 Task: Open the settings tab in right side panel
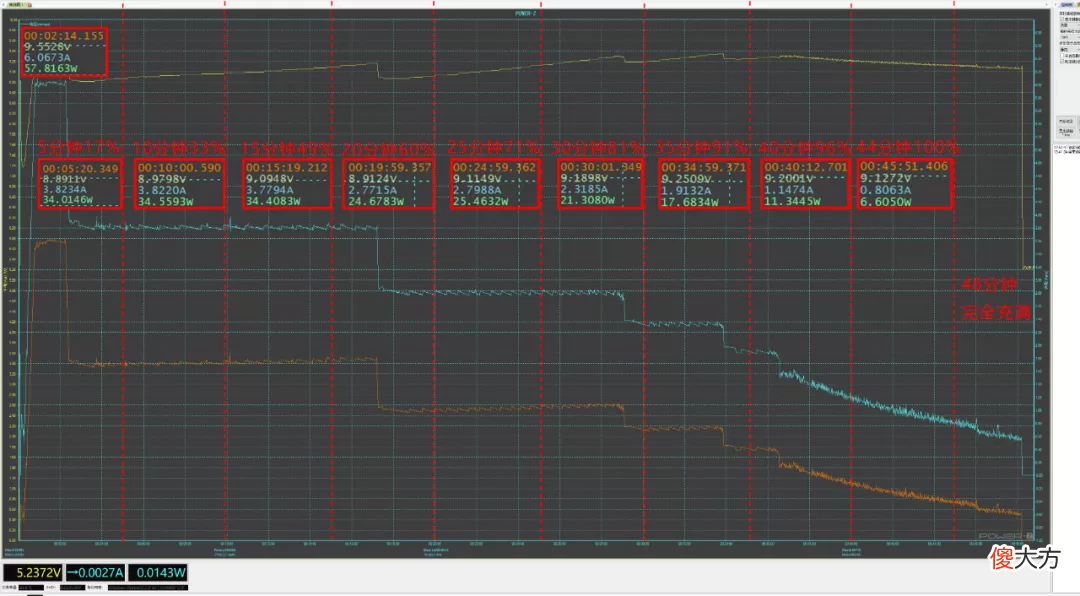tap(1066, 5)
